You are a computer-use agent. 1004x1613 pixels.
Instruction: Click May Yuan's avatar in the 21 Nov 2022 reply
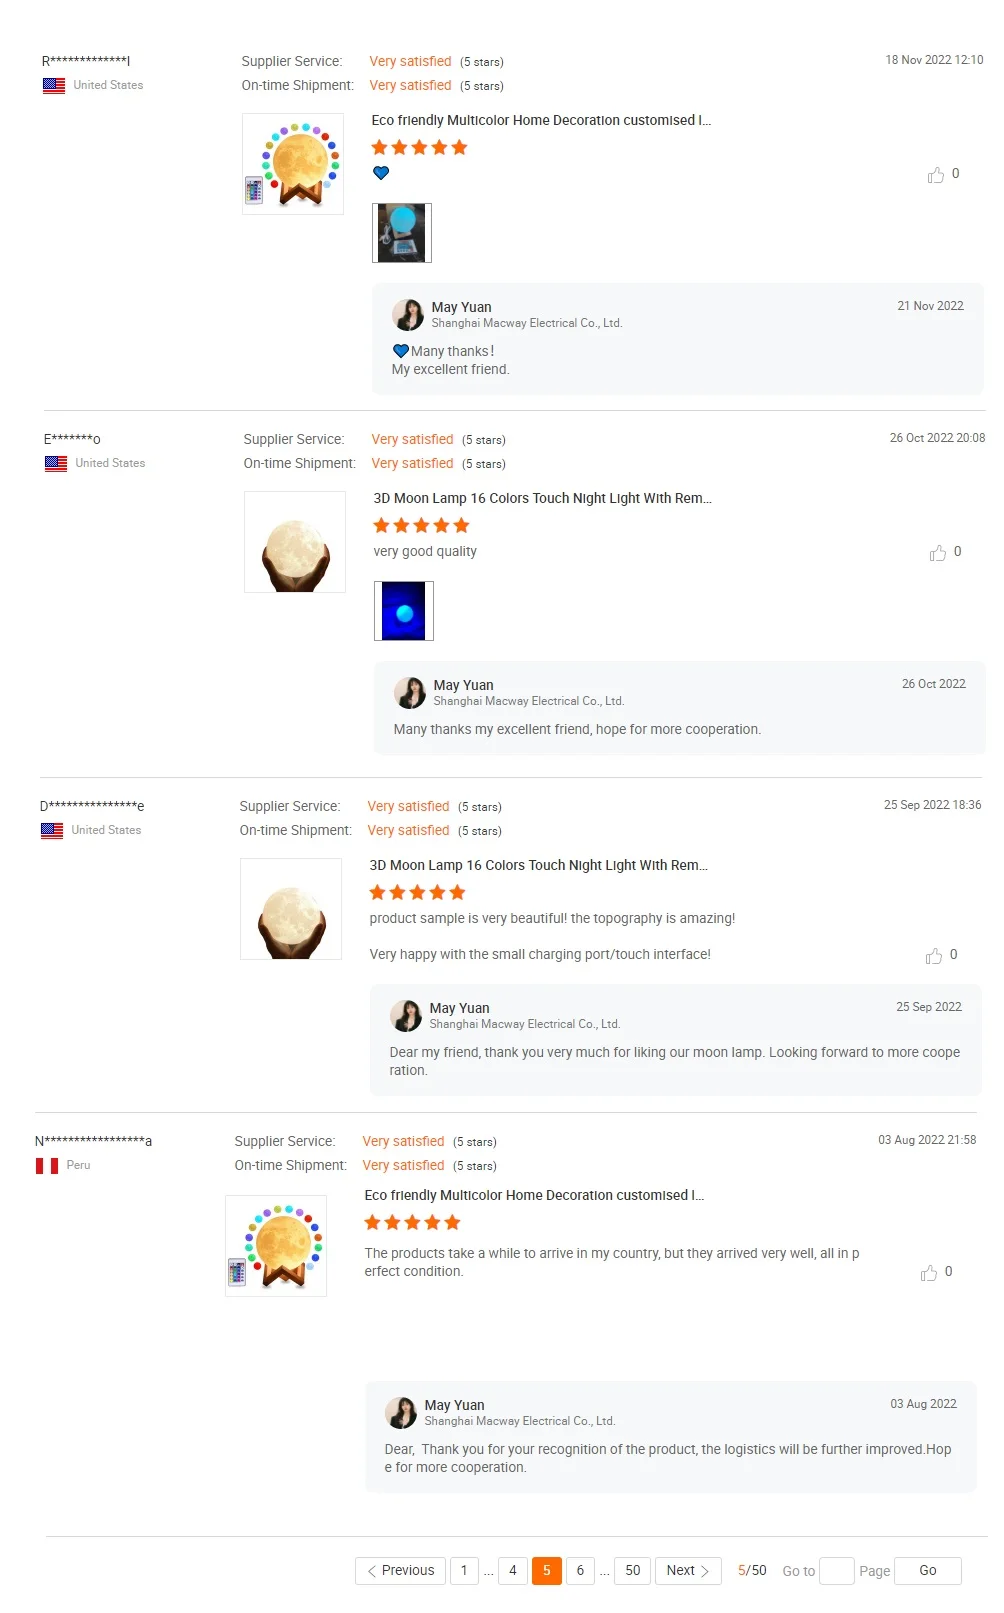[408, 315]
